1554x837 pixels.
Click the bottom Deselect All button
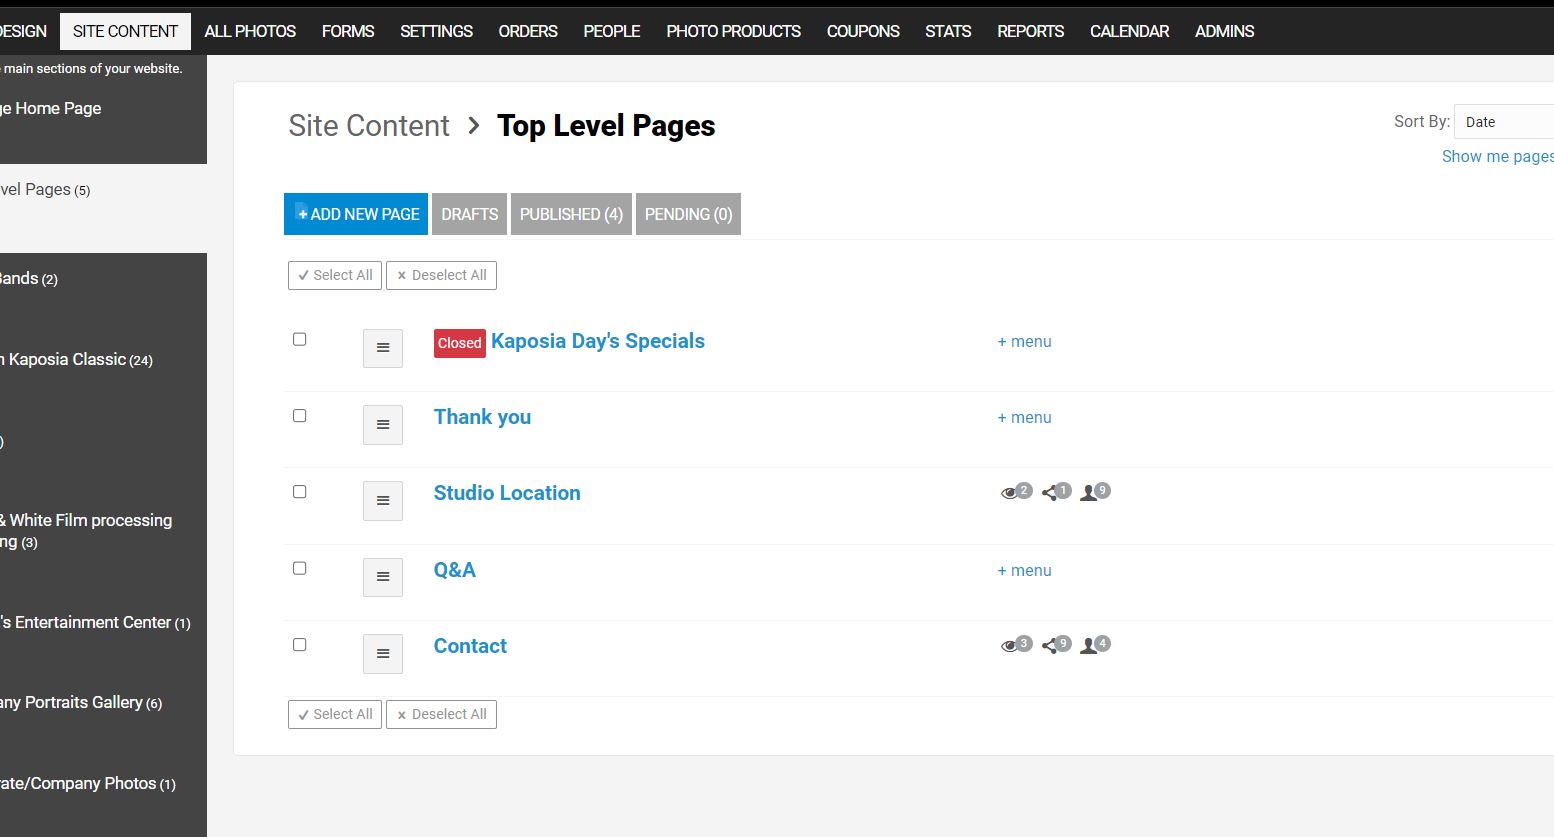pos(441,714)
